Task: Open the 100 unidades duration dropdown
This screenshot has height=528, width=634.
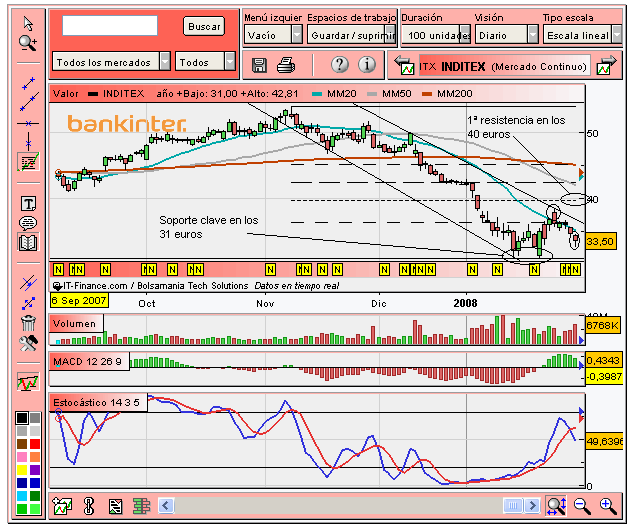Action: click(x=436, y=35)
